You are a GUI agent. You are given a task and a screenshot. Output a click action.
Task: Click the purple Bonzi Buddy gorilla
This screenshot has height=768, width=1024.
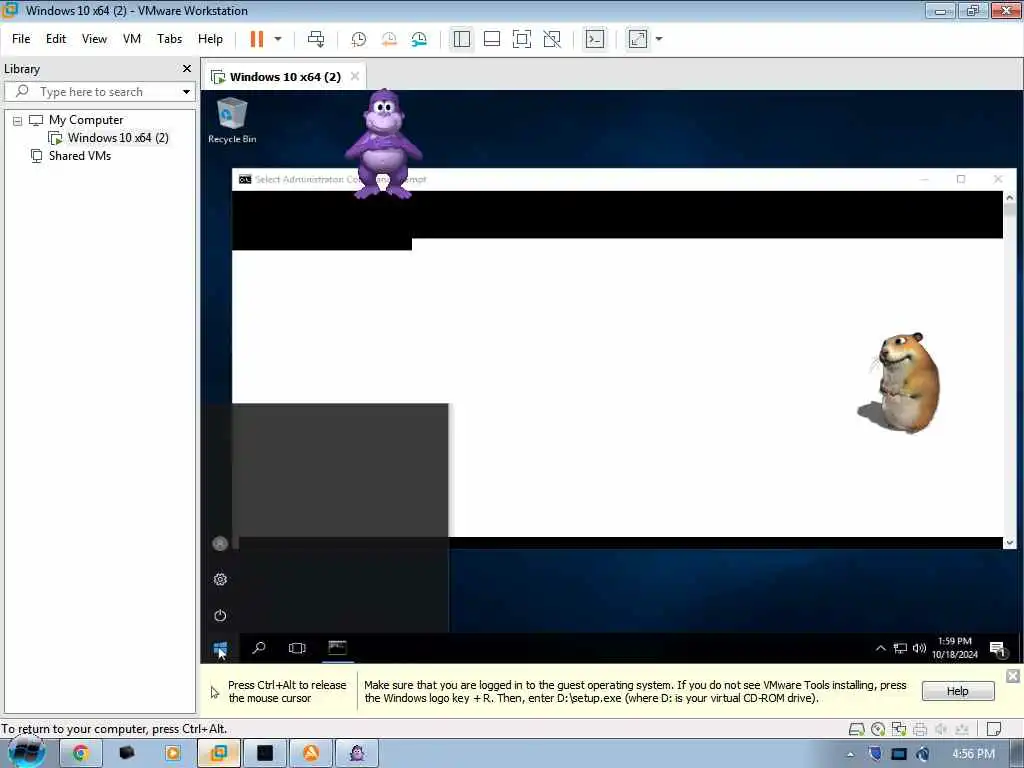[384, 144]
